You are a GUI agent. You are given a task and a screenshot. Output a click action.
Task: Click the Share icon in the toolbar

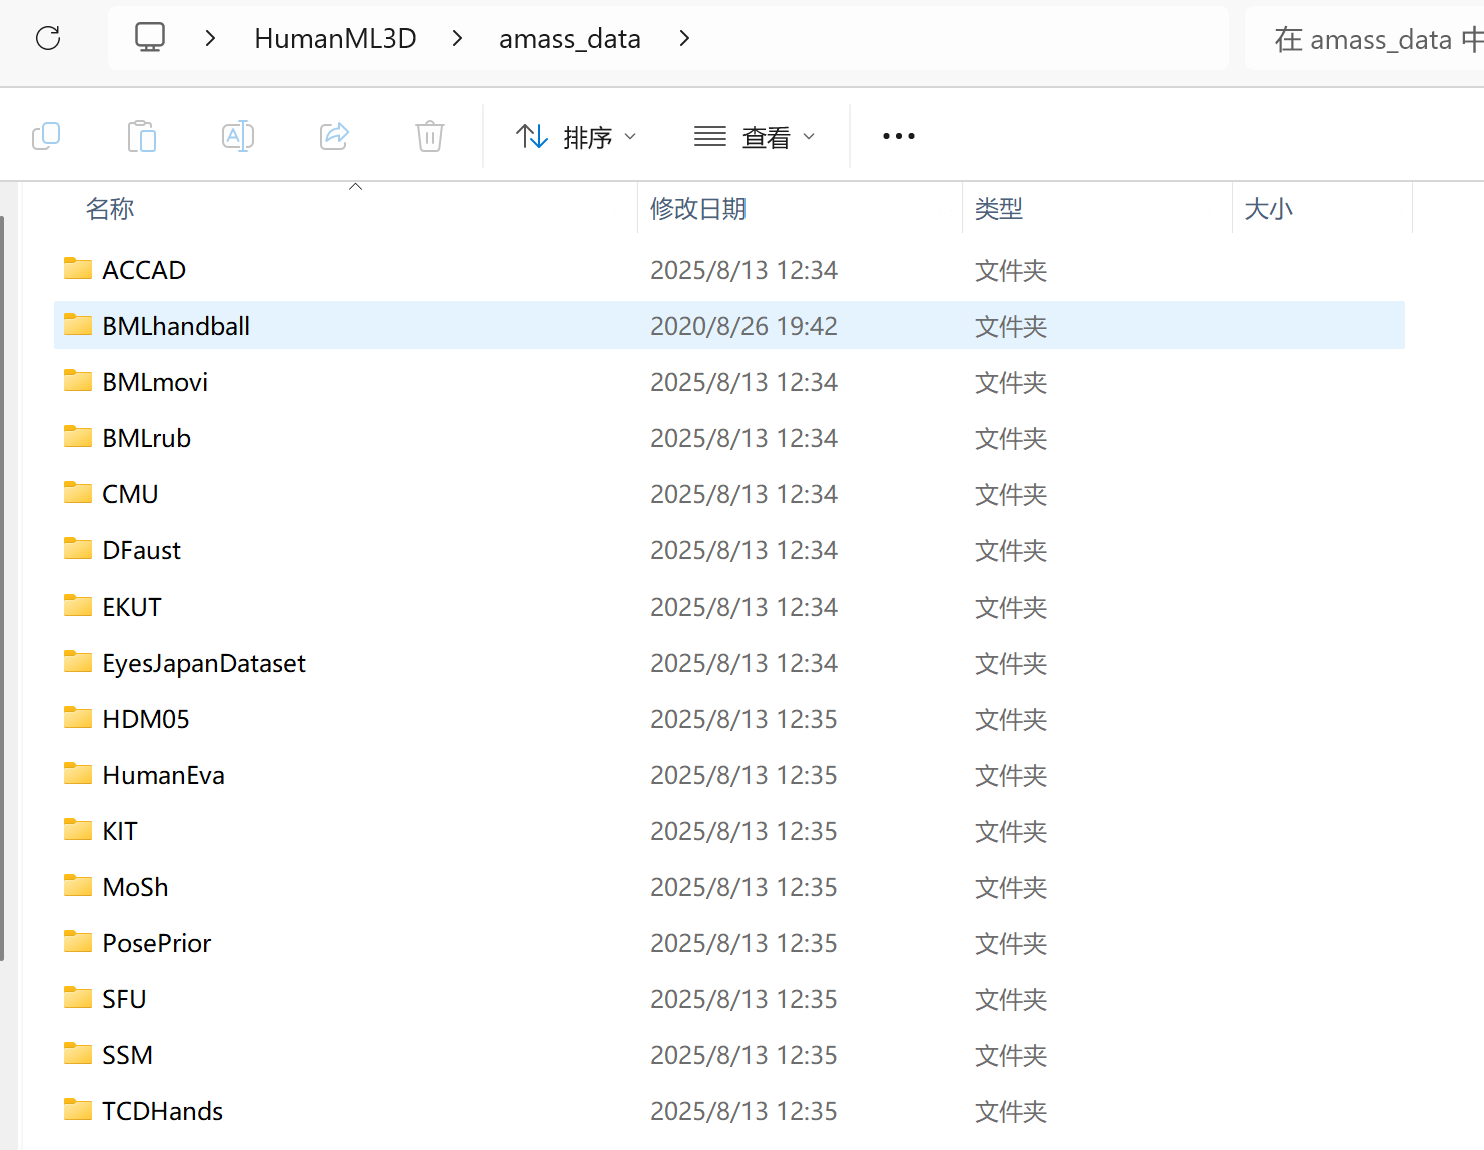click(334, 135)
